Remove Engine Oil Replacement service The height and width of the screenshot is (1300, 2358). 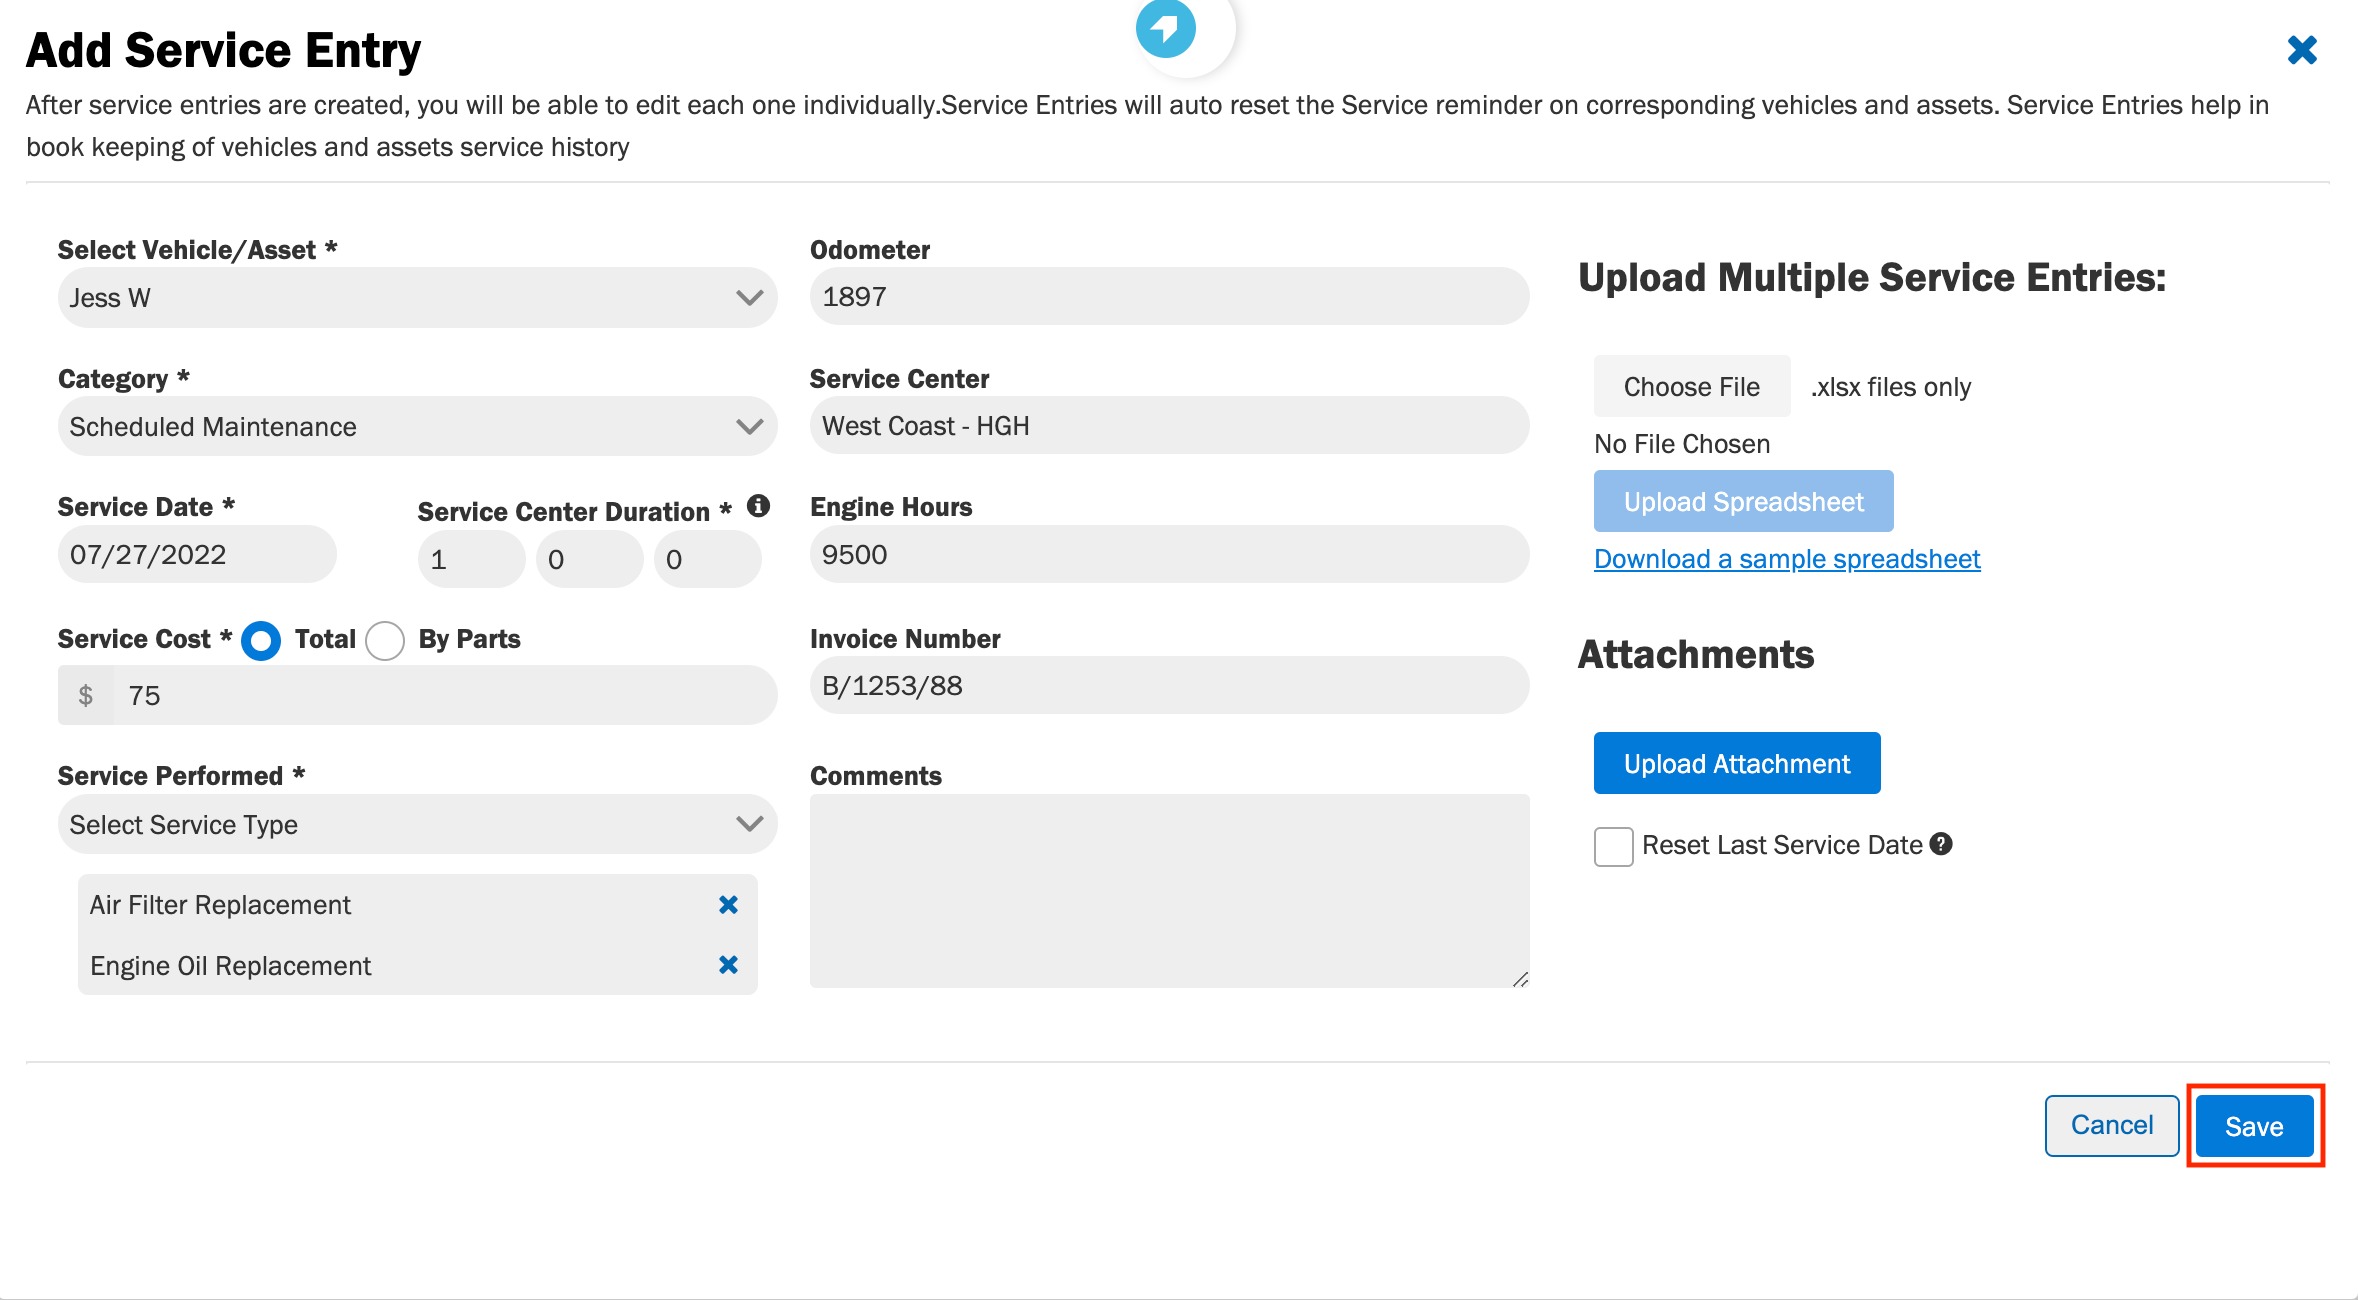[x=728, y=965]
